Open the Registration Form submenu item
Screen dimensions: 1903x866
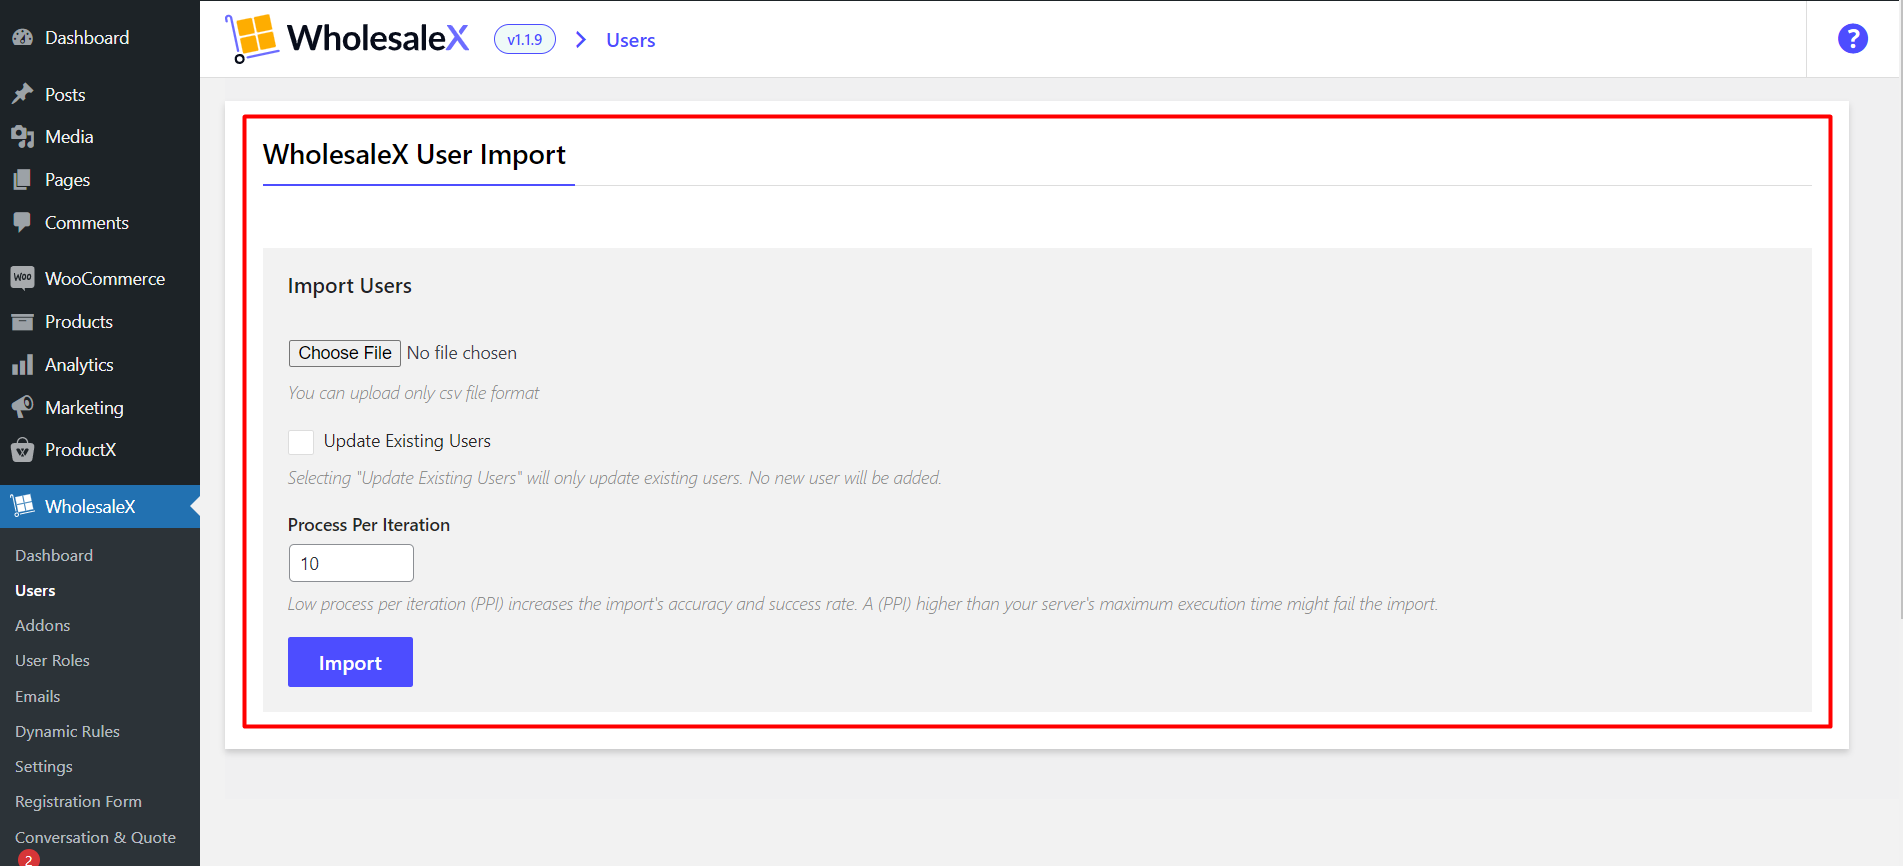tap(78, 801)
